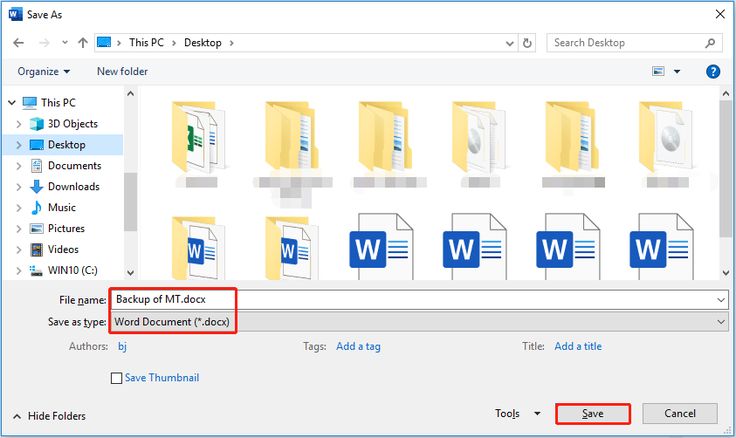Open Downloads in the navigation pane
736x438 pixels.
coord(73,187)
